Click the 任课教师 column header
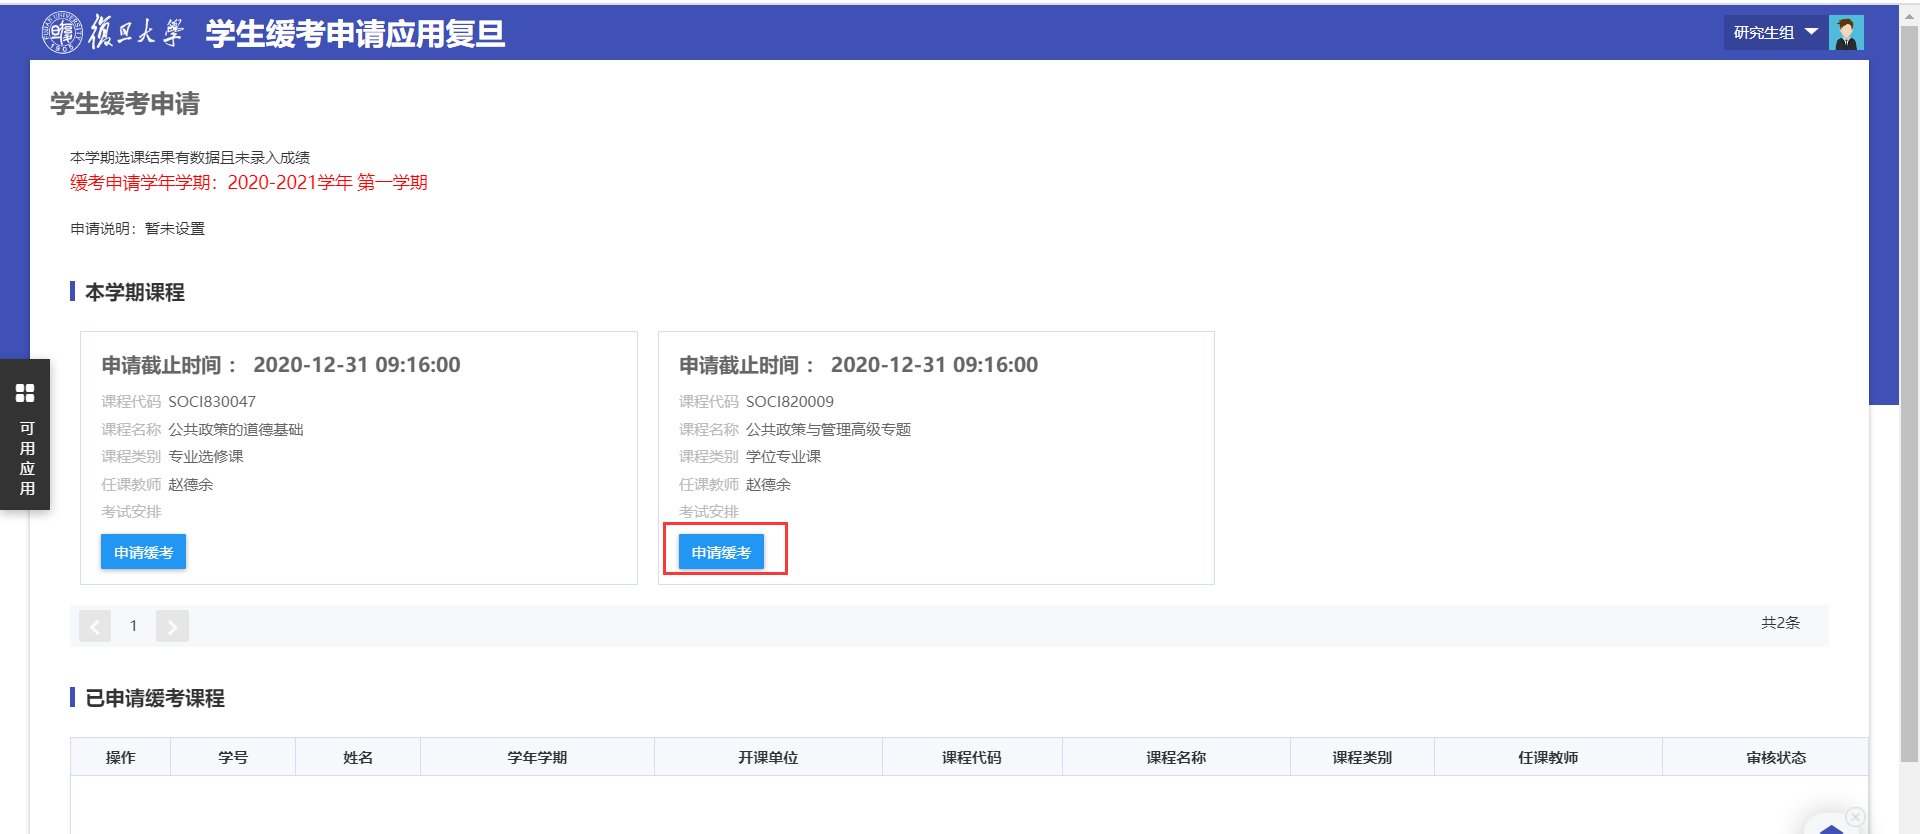Image resolution: width=1920 pixels, height=834 pixels. (x=1547, y=757)
